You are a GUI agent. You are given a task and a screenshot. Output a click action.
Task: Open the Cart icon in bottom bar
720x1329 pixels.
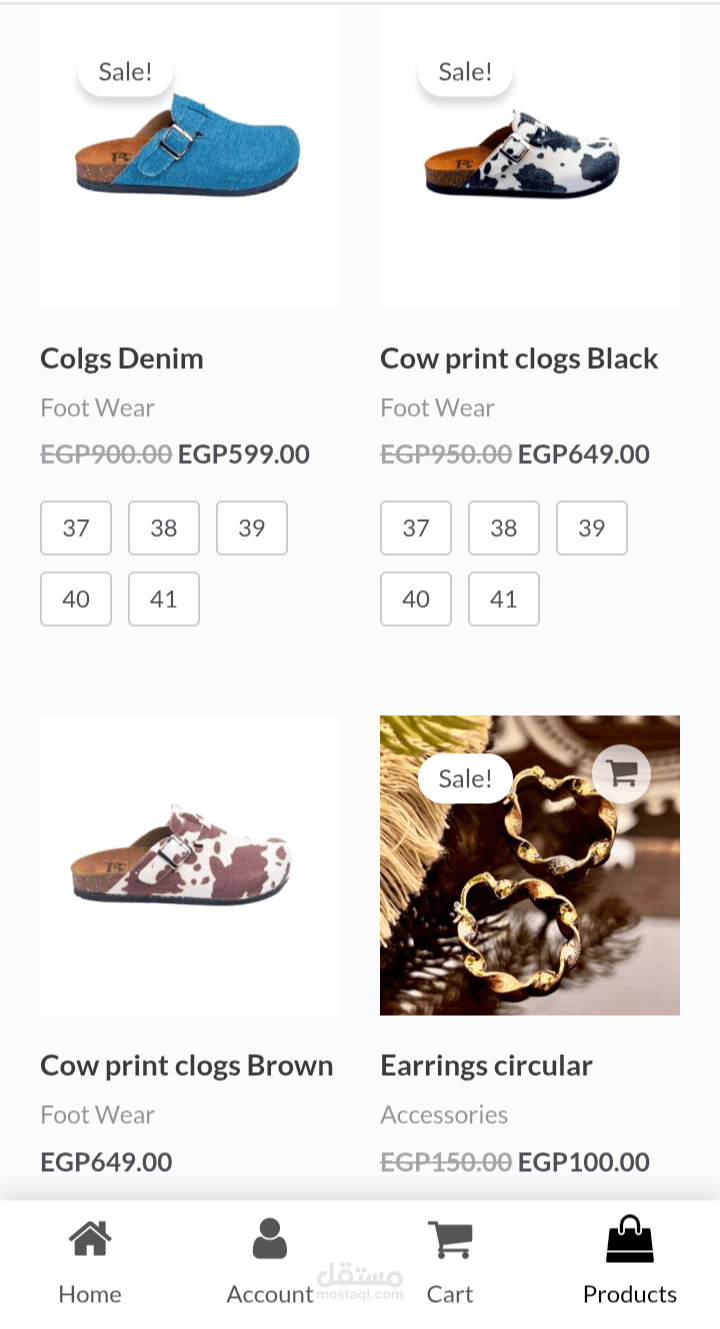tap(450, 1240)
